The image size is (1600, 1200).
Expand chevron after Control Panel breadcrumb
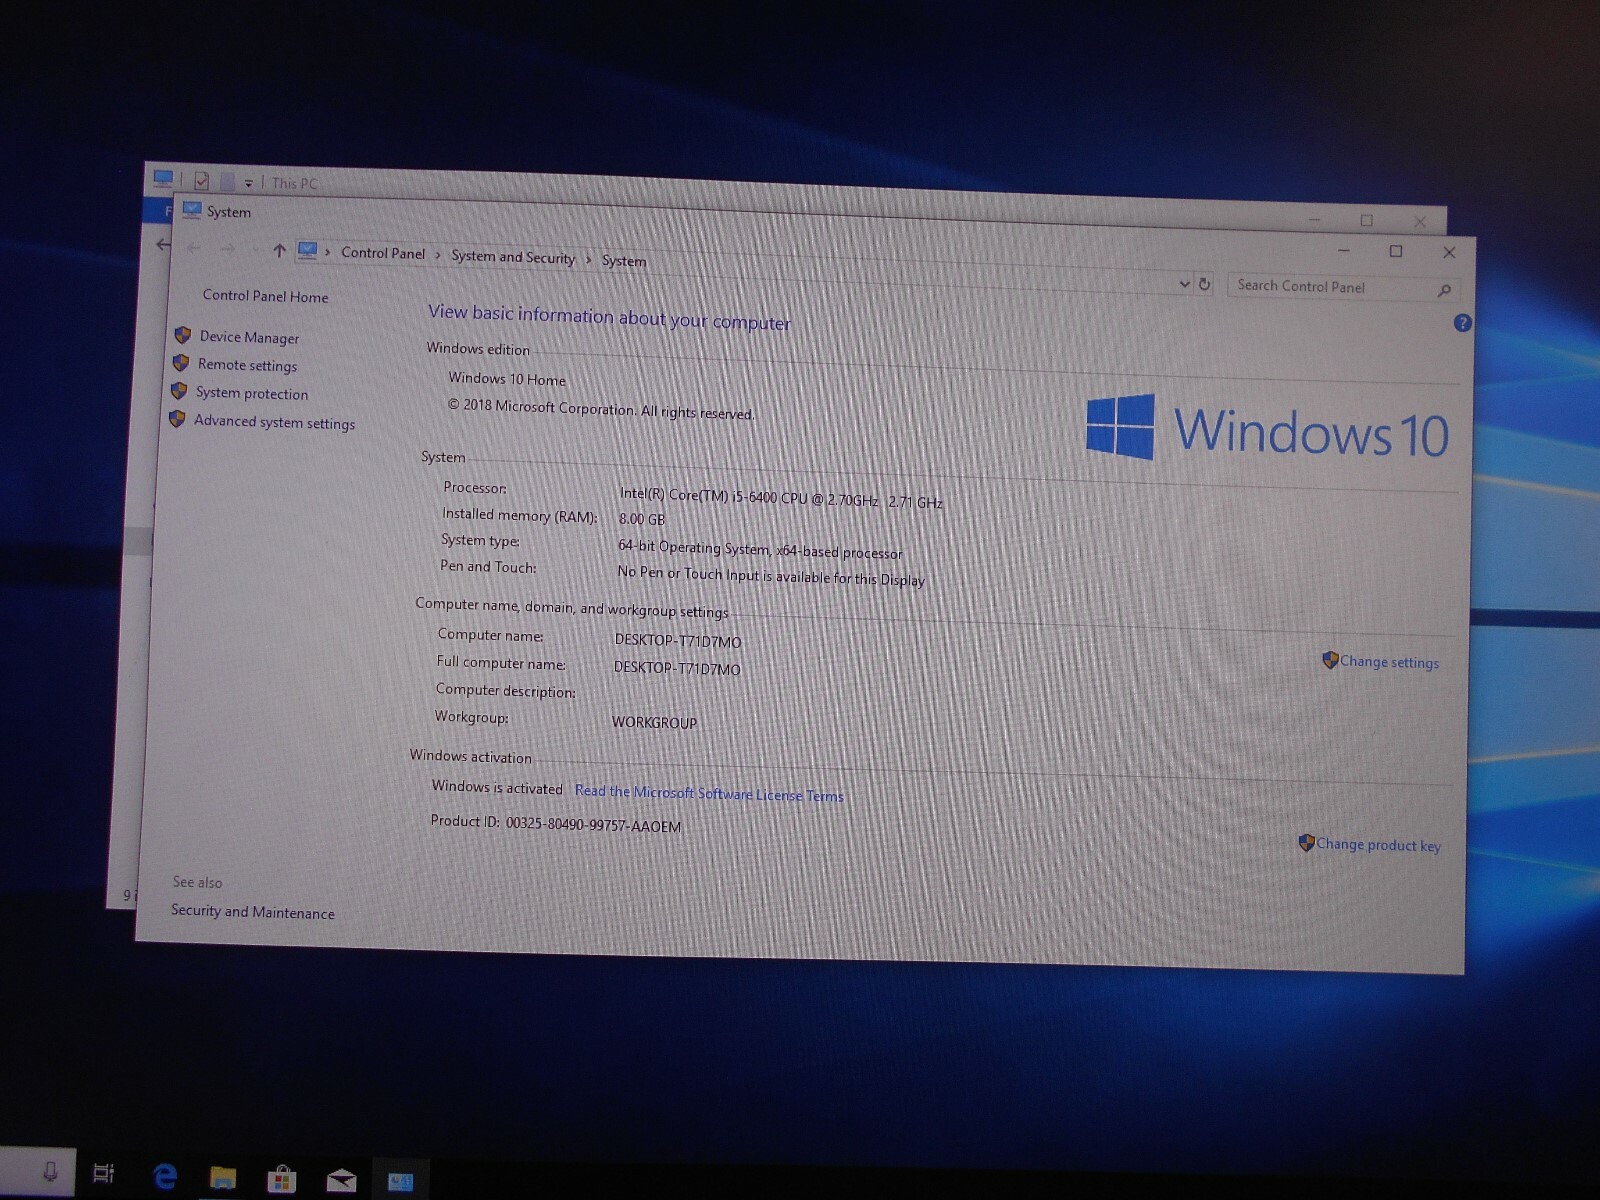tap(438, 255)
